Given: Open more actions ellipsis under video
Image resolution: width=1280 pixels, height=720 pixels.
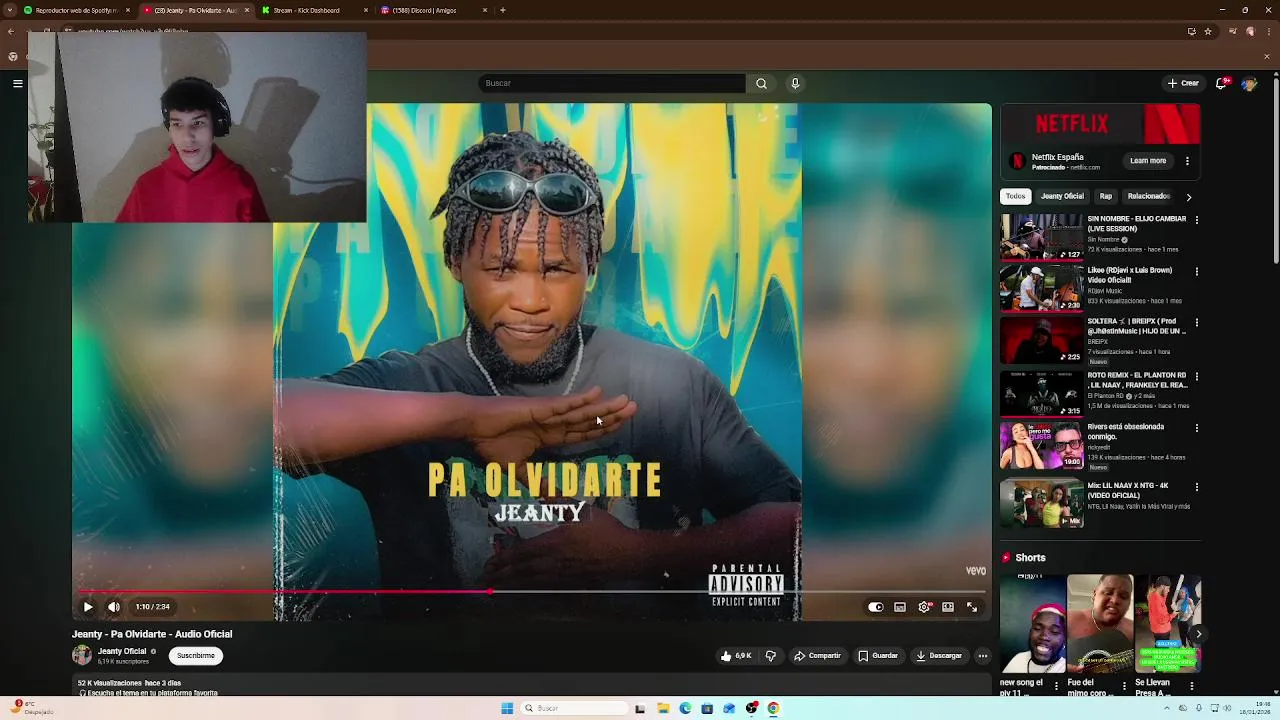Looking at the screenshot, I should pos(983,656).
